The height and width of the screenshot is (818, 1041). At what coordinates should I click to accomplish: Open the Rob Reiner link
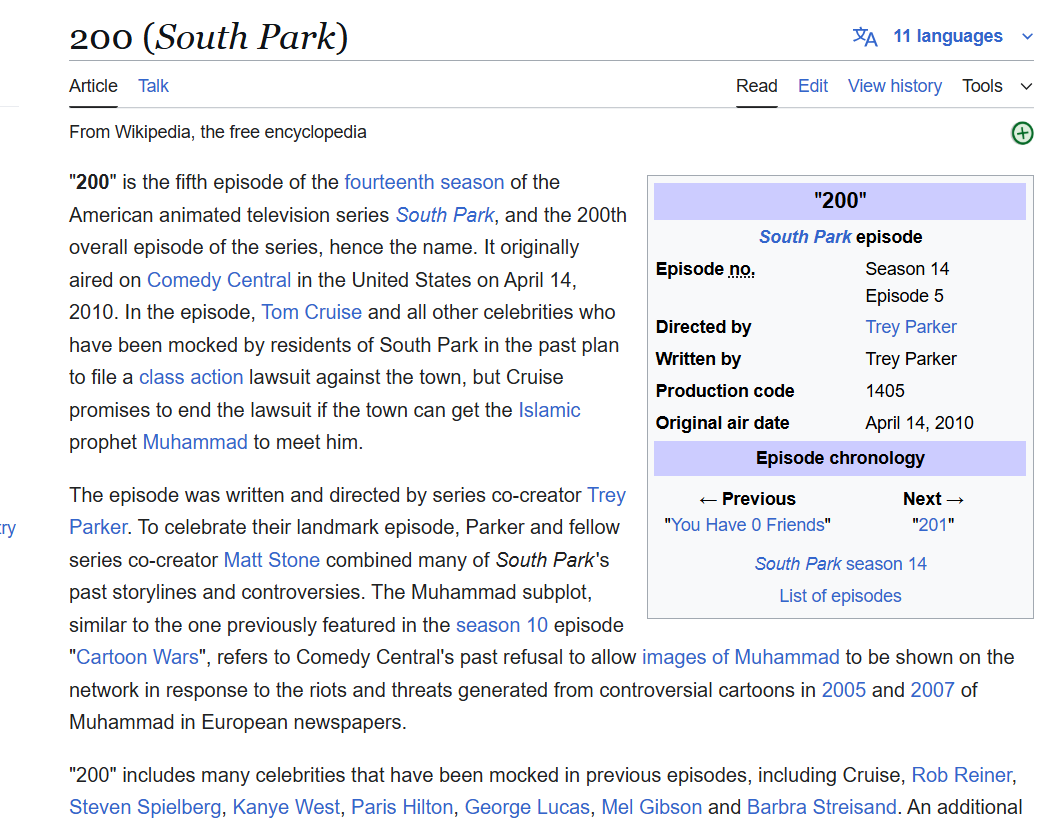pos(962,776)
